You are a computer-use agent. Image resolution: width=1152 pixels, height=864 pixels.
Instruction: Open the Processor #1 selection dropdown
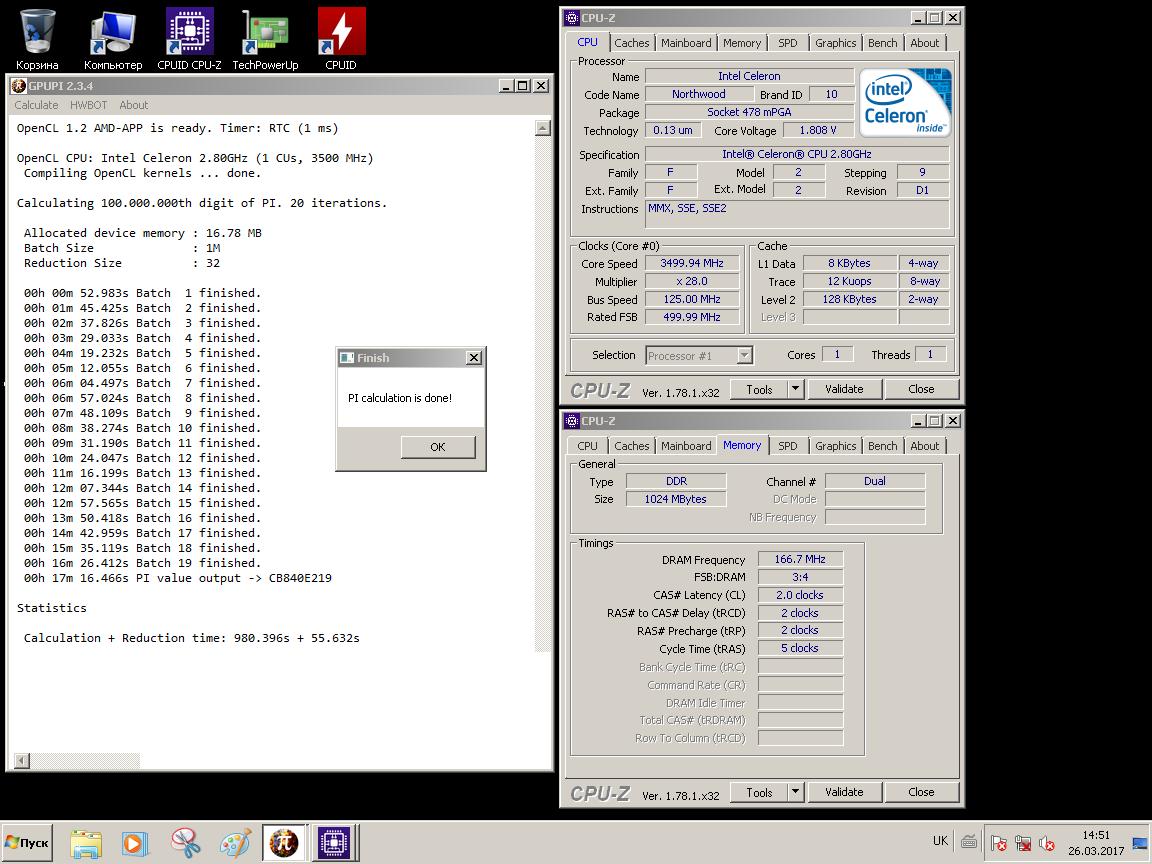[x=699, y=356]
